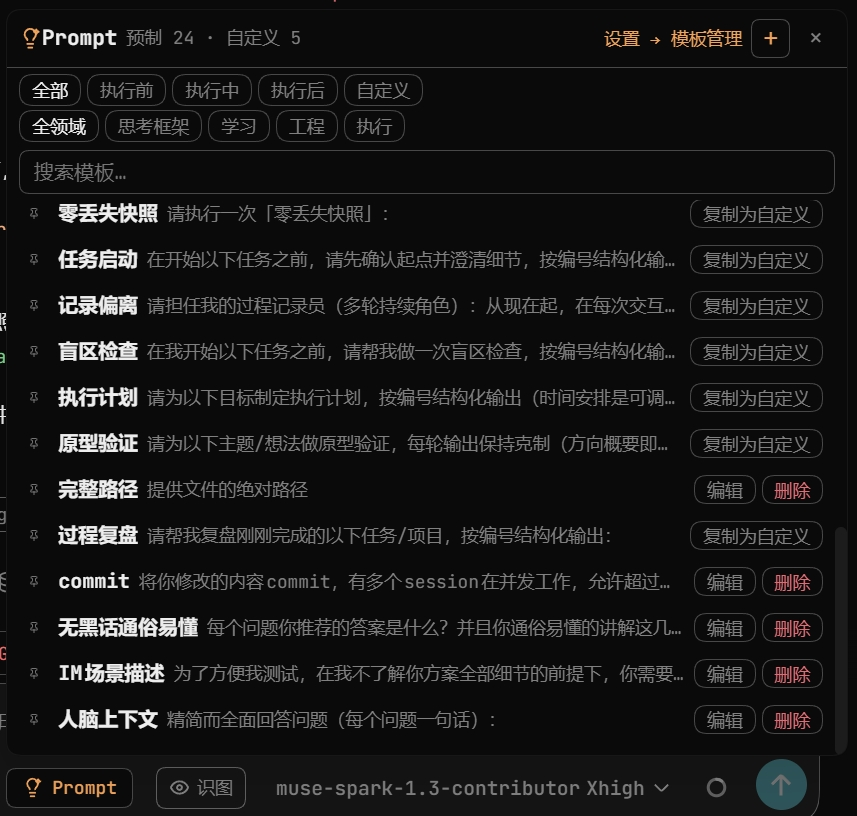This screenshot has width=857, height=816.
Task: Select the 执行后 filter tab
Action: (297, 90)
